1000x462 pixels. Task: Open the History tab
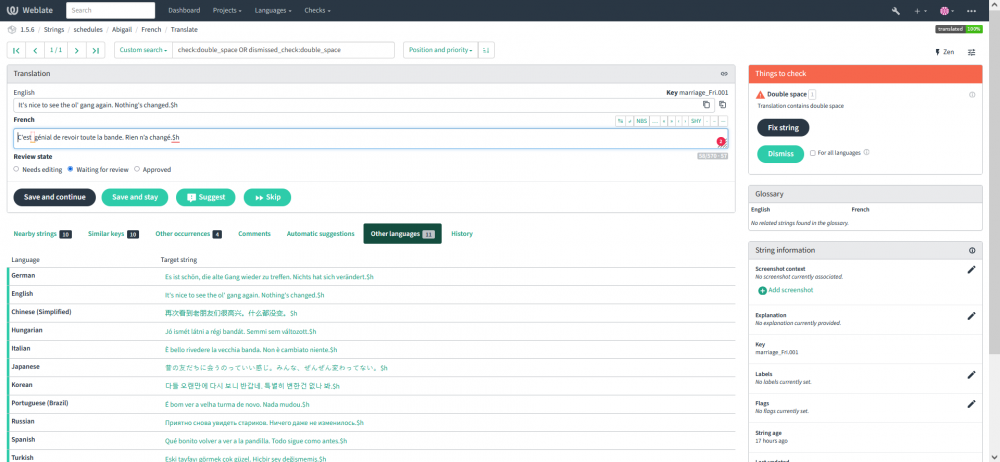pos(462,234)
